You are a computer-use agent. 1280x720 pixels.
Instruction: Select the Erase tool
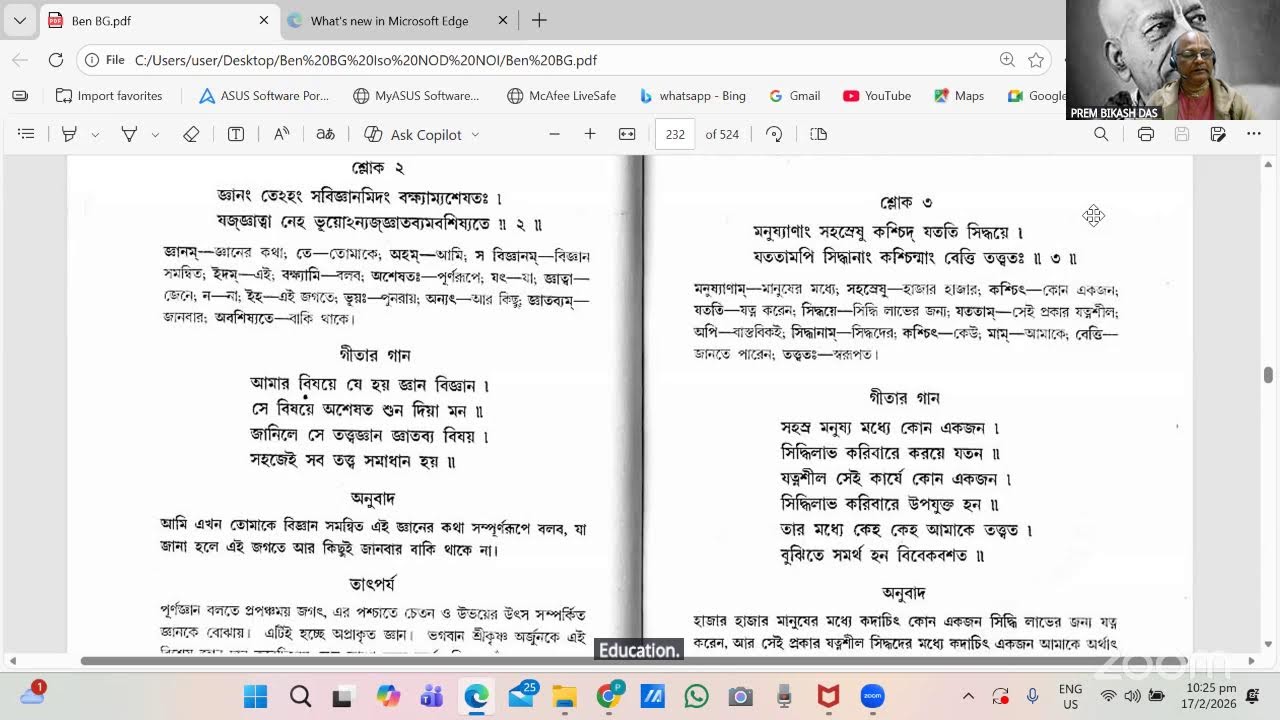pos(191,134)
